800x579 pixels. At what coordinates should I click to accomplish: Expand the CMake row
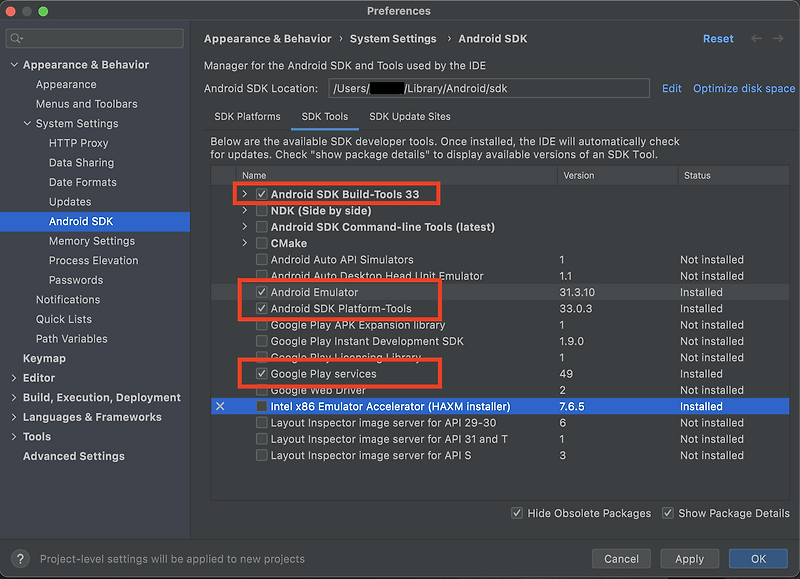(244, 243)
